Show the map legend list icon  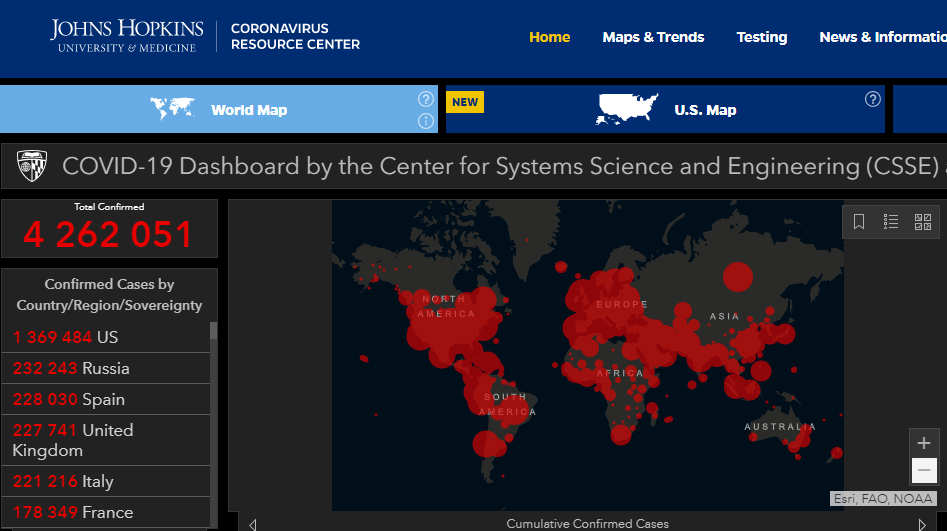891,222
